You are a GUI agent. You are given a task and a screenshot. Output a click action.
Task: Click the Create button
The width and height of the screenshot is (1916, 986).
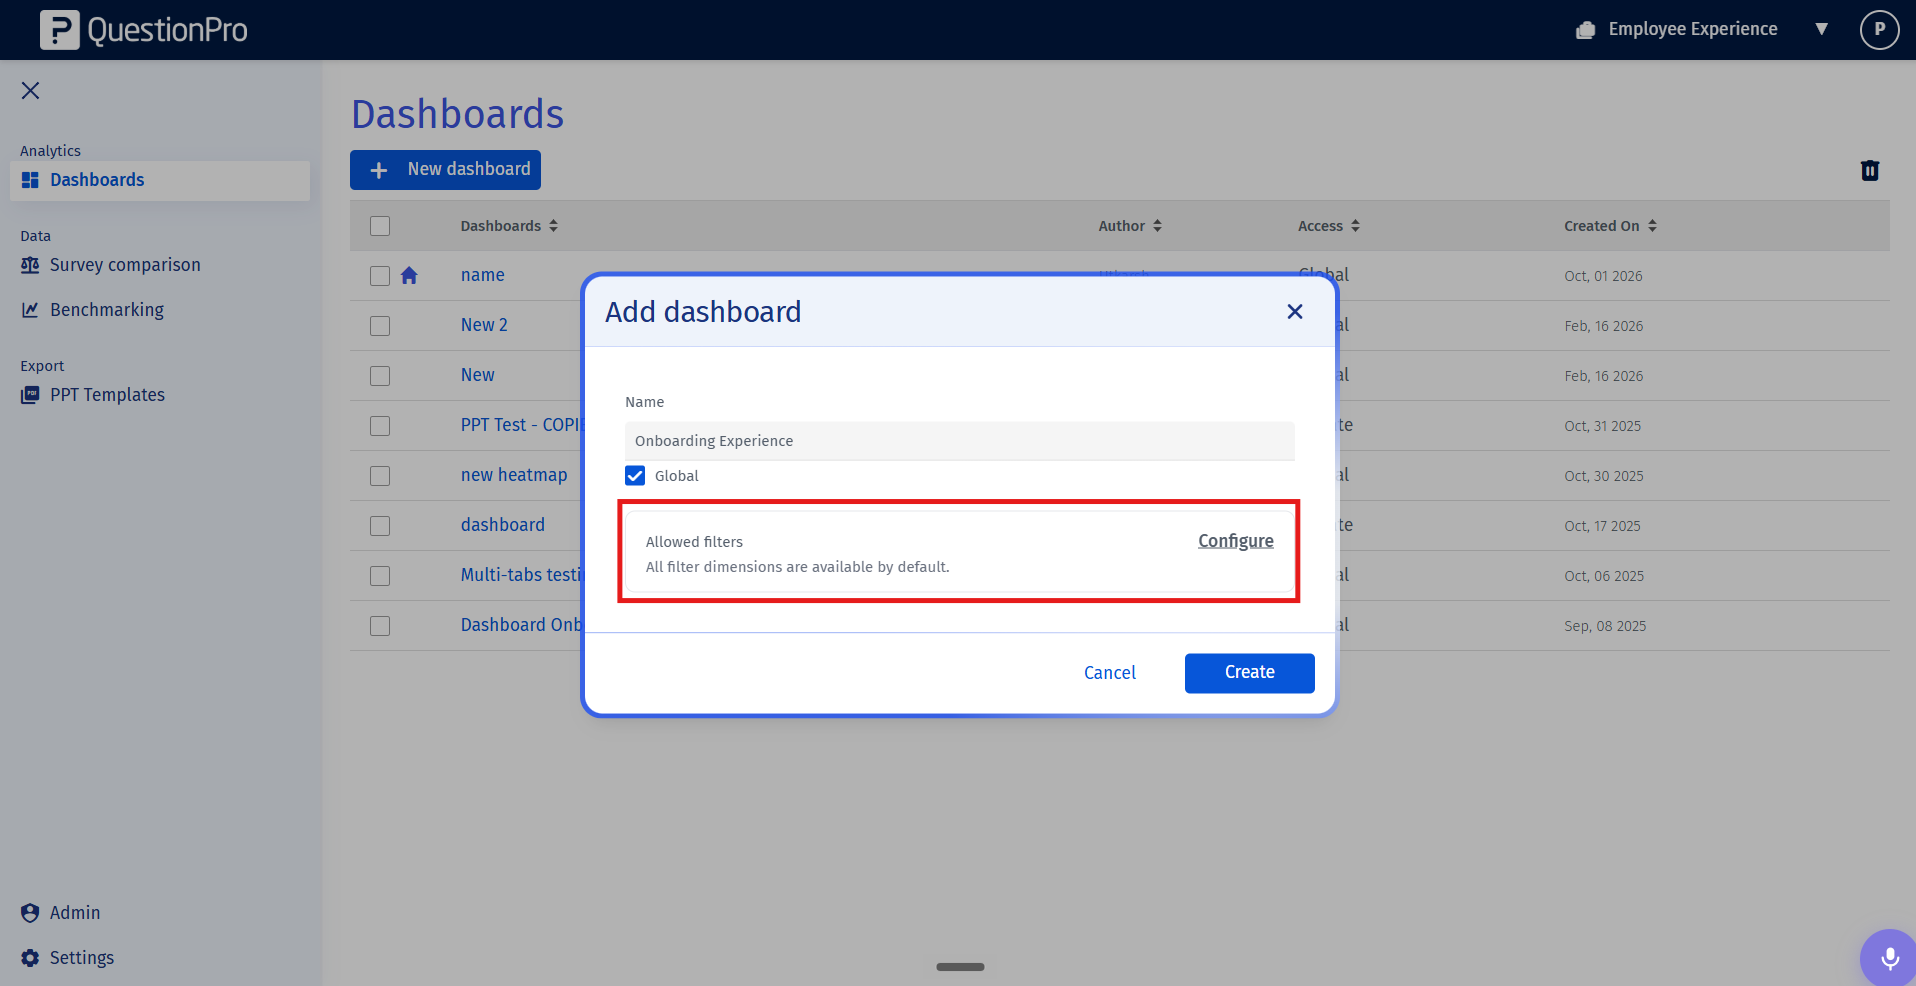[x=1250, y=673]
